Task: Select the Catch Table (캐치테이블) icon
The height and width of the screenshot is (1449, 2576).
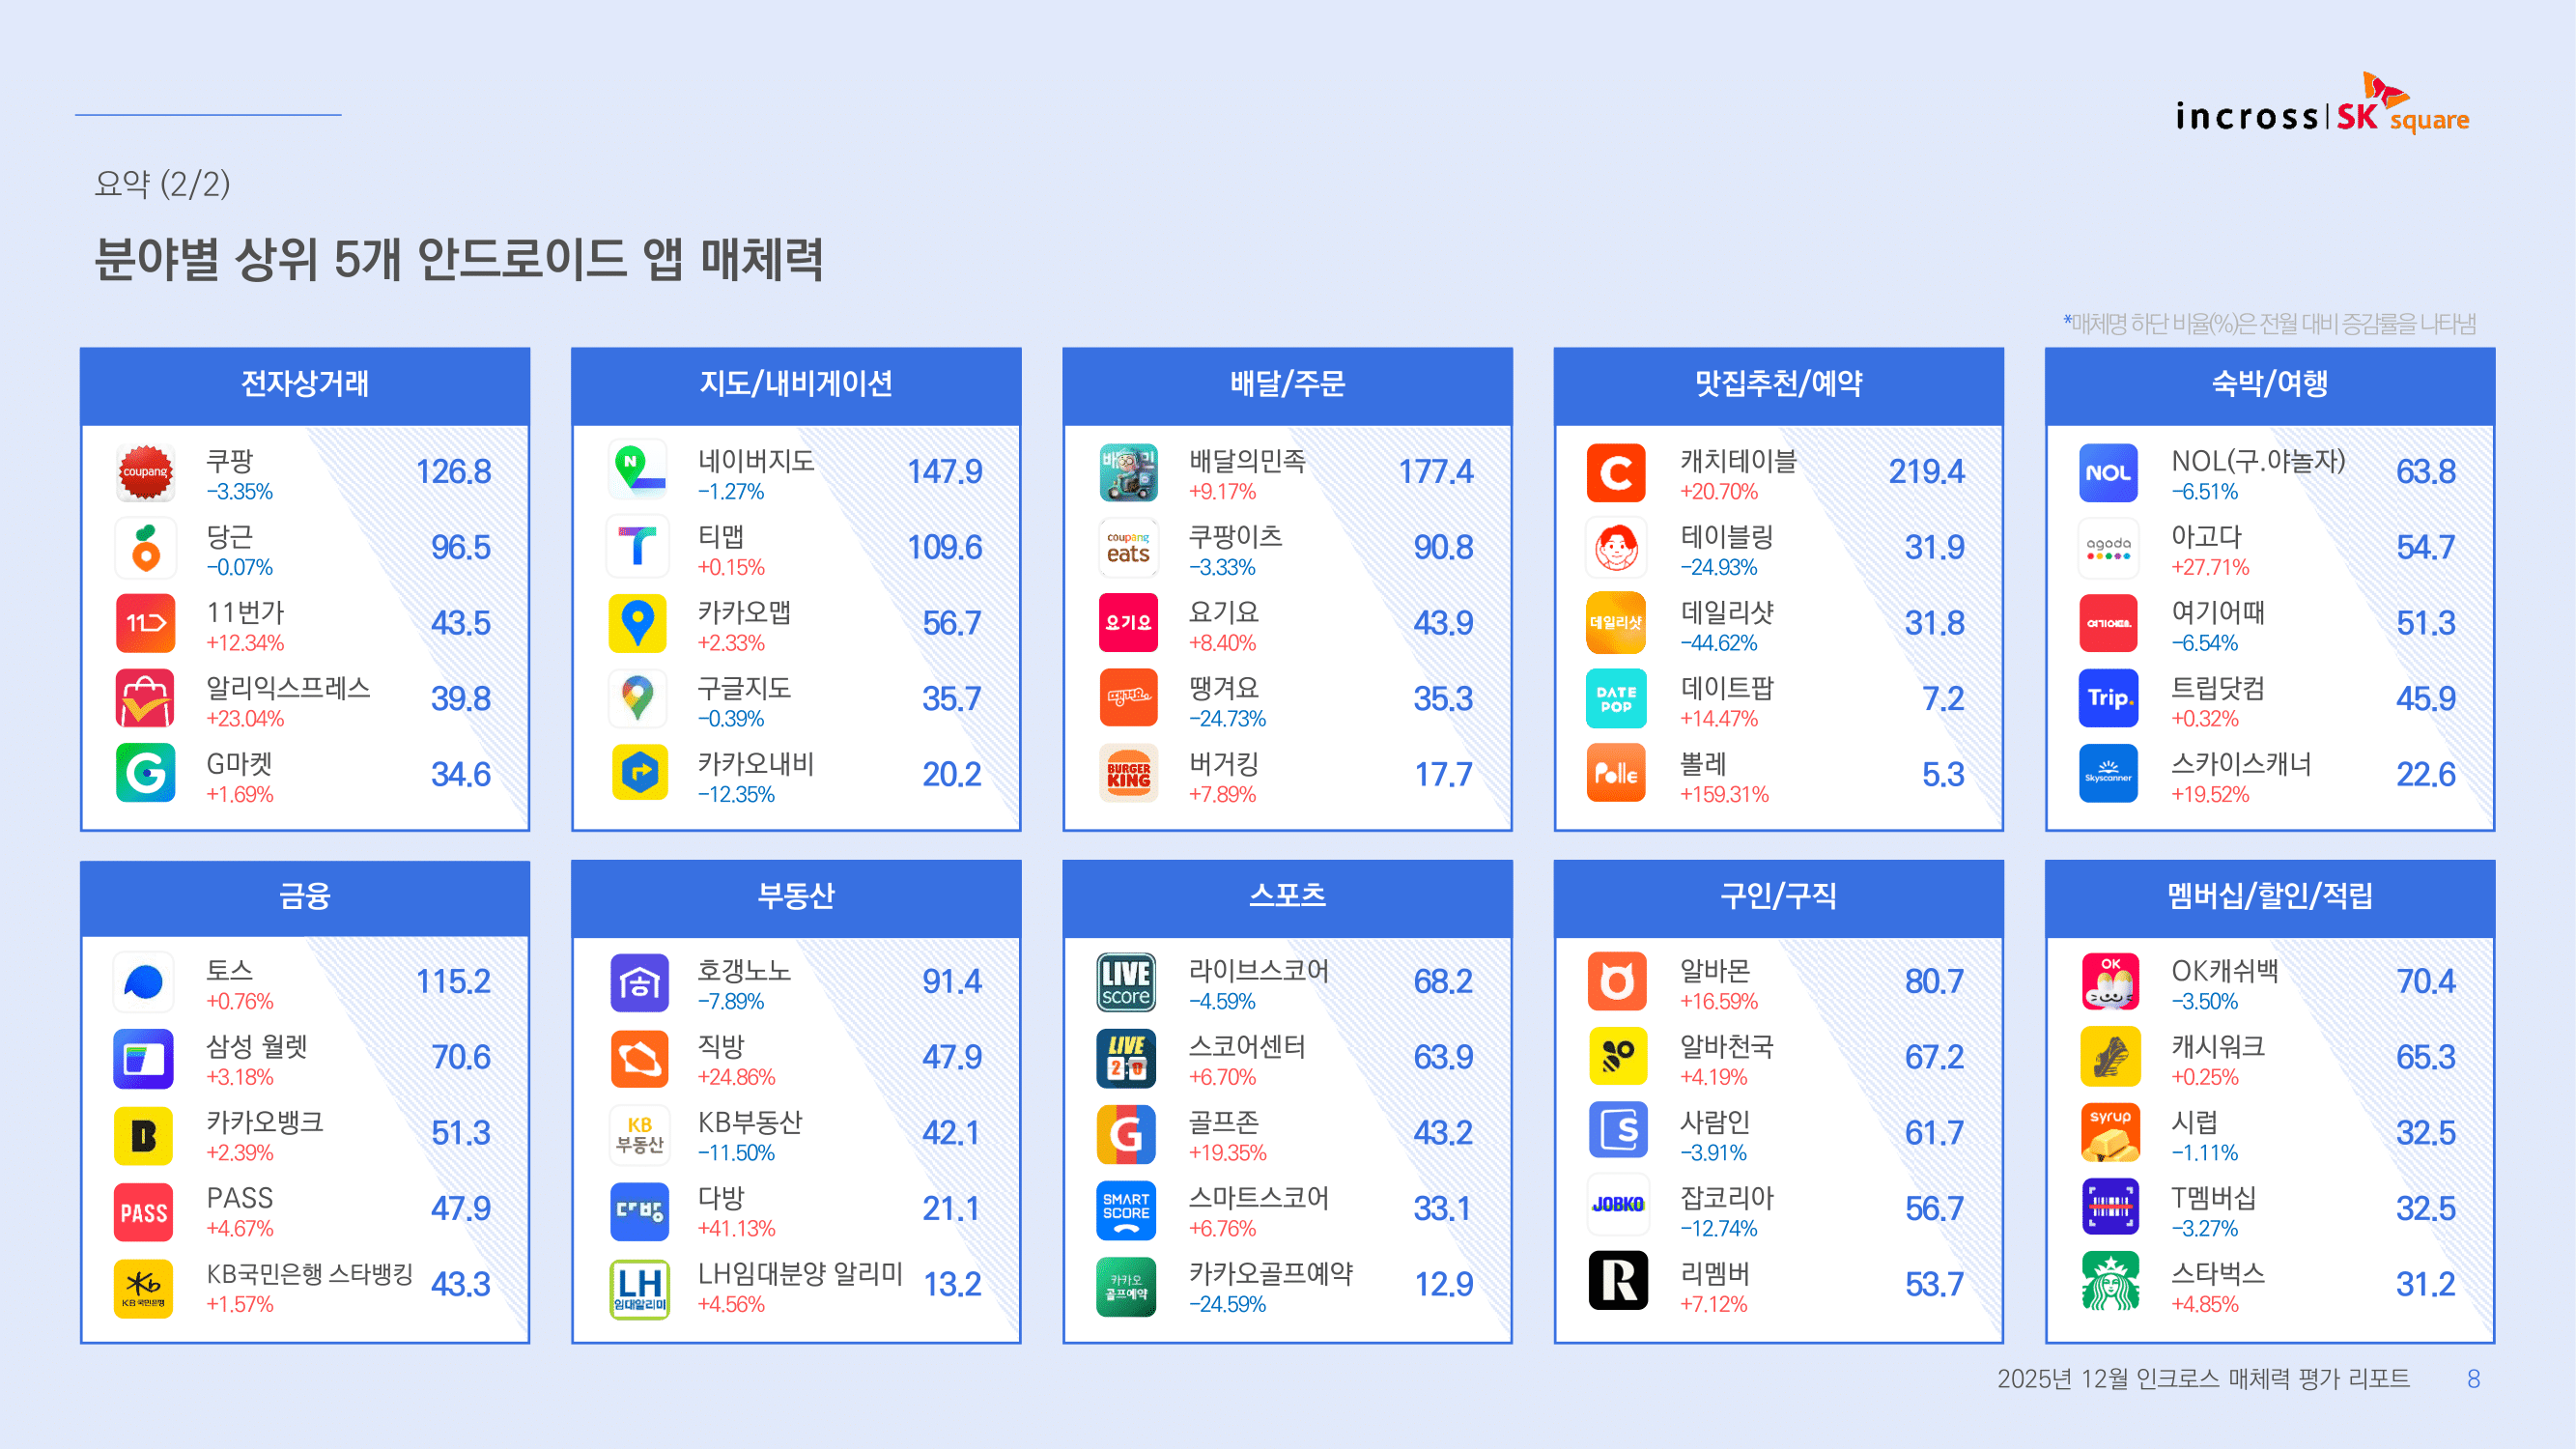Action: tap(1616, 473)
